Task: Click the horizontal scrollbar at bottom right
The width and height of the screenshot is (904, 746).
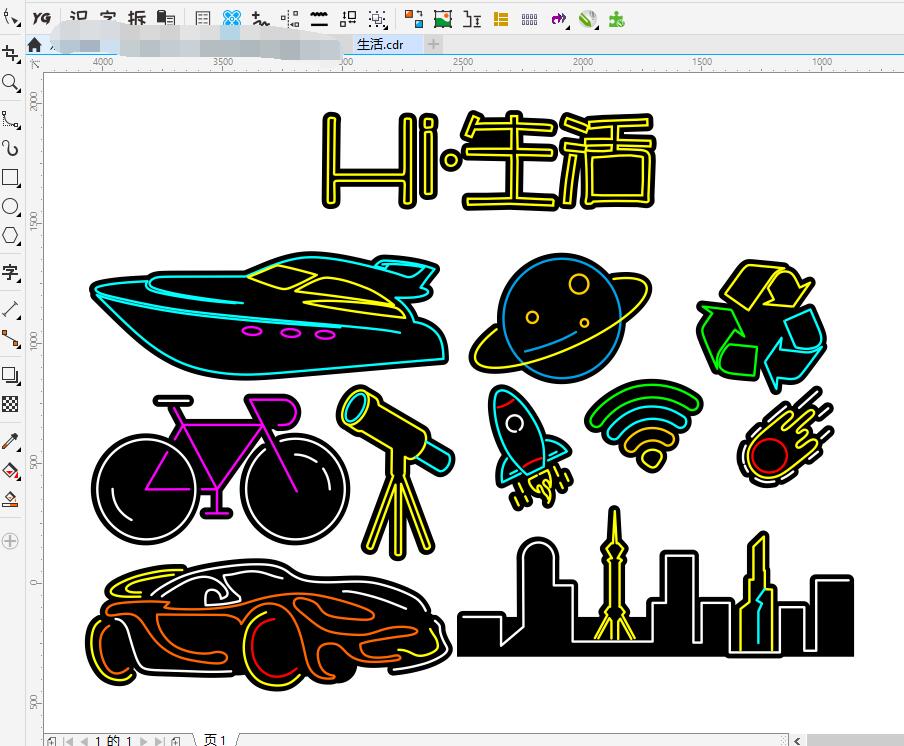Action: pyautogui.click(x=853, y=740)
